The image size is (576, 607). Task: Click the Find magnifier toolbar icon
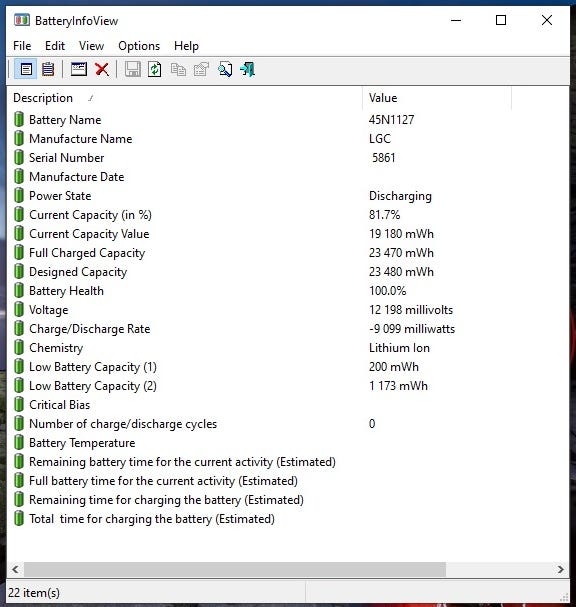point(225,69)
